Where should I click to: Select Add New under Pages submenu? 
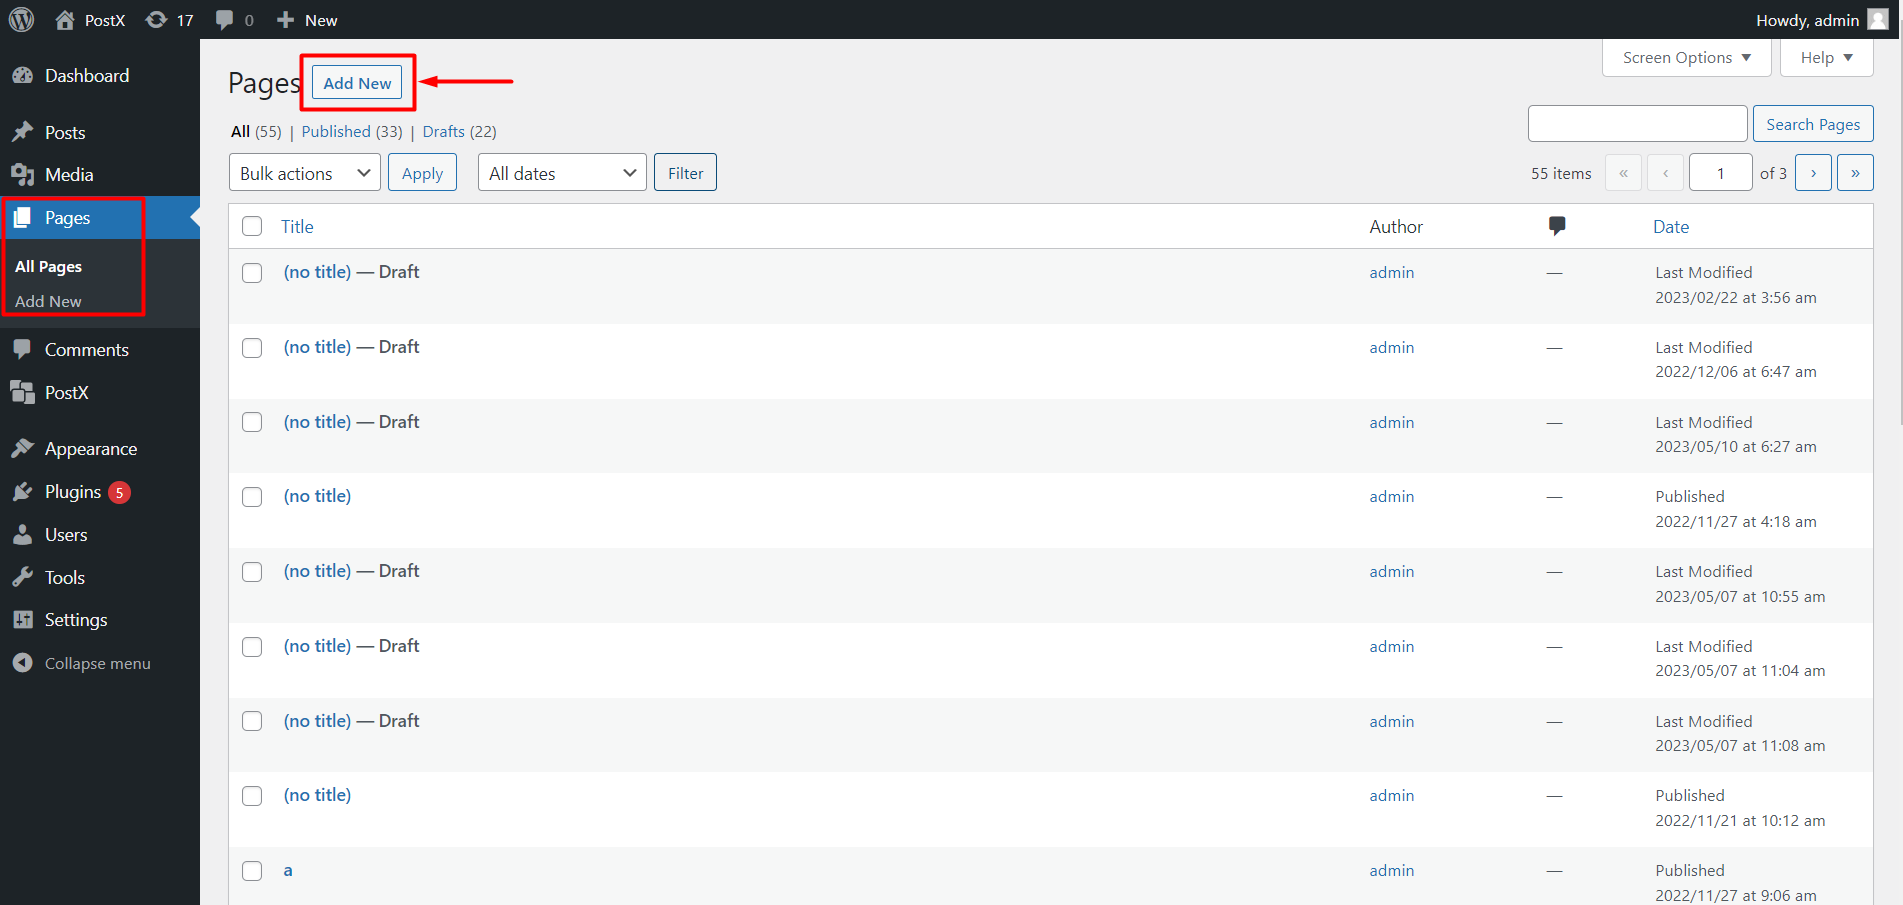(x=48, y=301)
